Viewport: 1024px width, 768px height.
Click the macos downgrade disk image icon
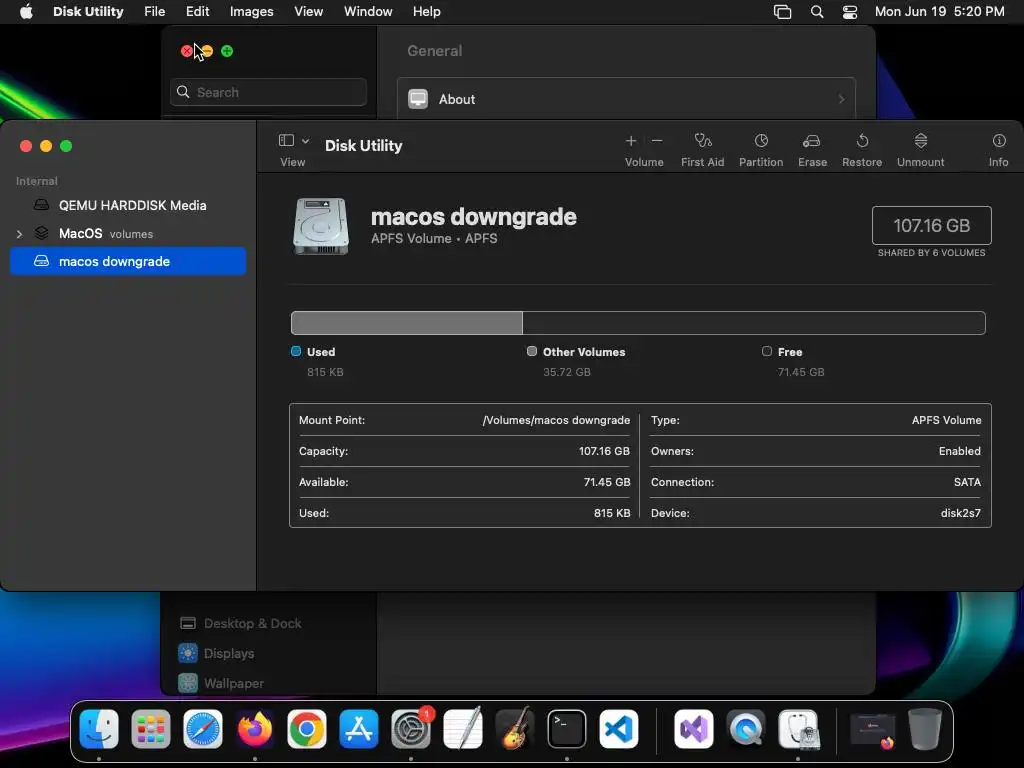(x=321, y=226)
